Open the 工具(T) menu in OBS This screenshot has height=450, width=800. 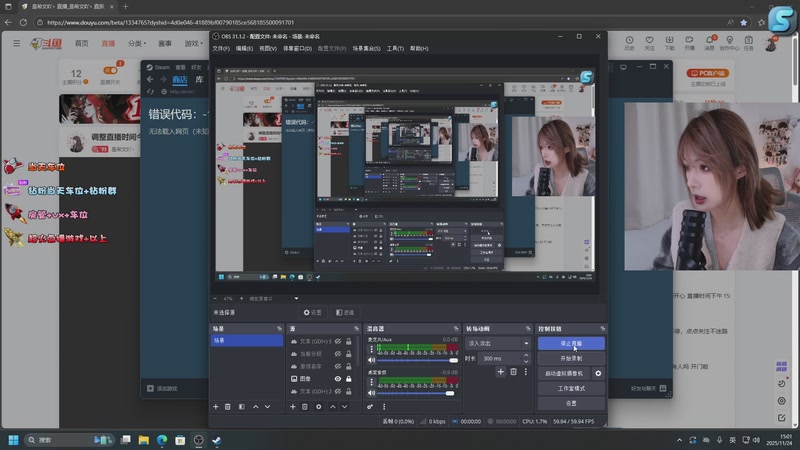[394, 48]
